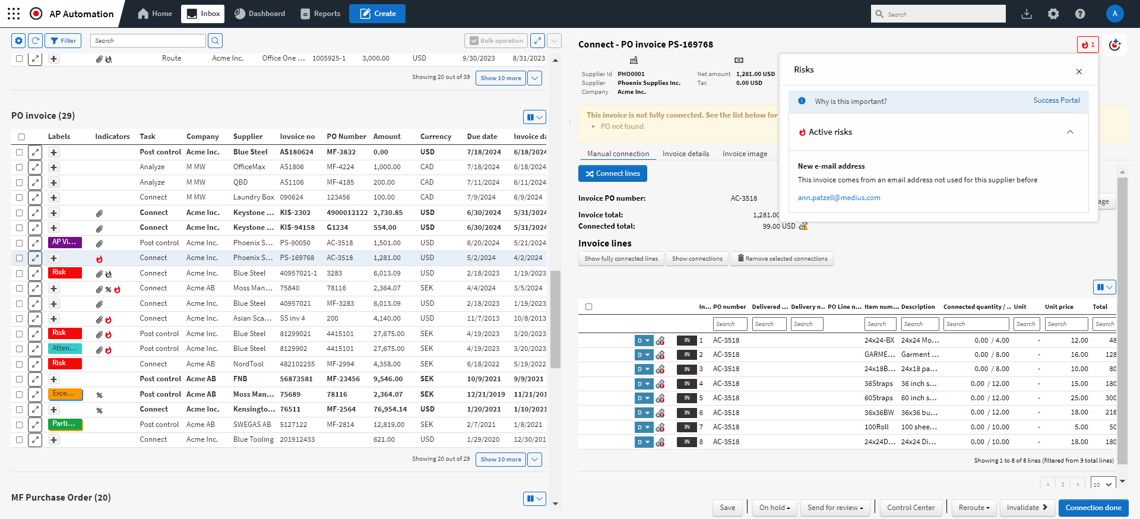
Task: Open invoice 56873581 row expand icon
Action: pos(35,379)
